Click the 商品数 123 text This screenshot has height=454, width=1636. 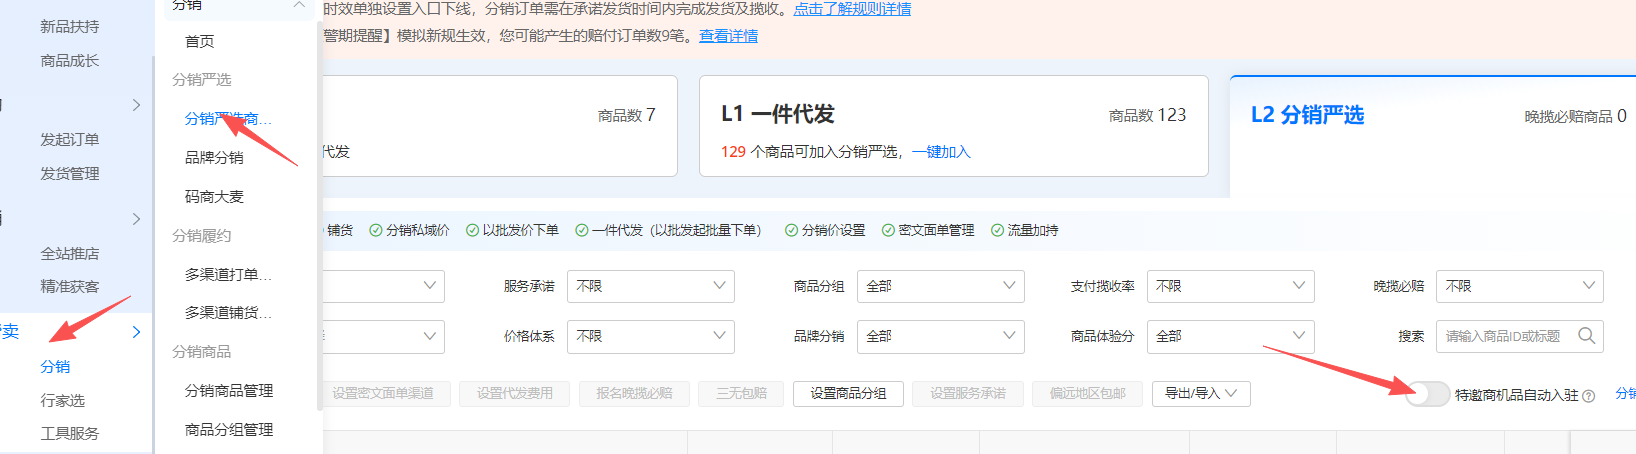coord(1147,115)
